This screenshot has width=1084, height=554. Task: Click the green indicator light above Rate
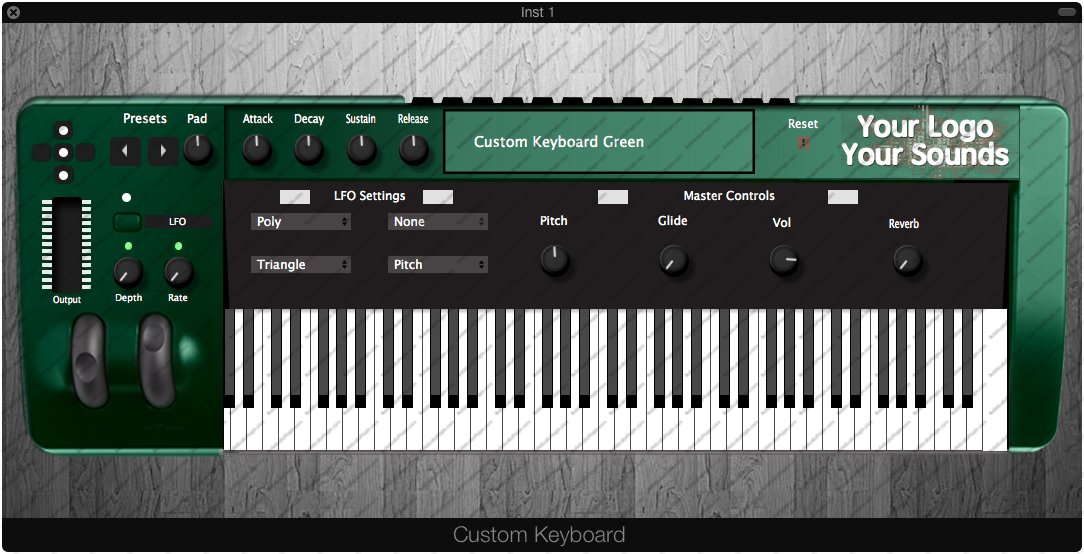click(x=178, y=246)
